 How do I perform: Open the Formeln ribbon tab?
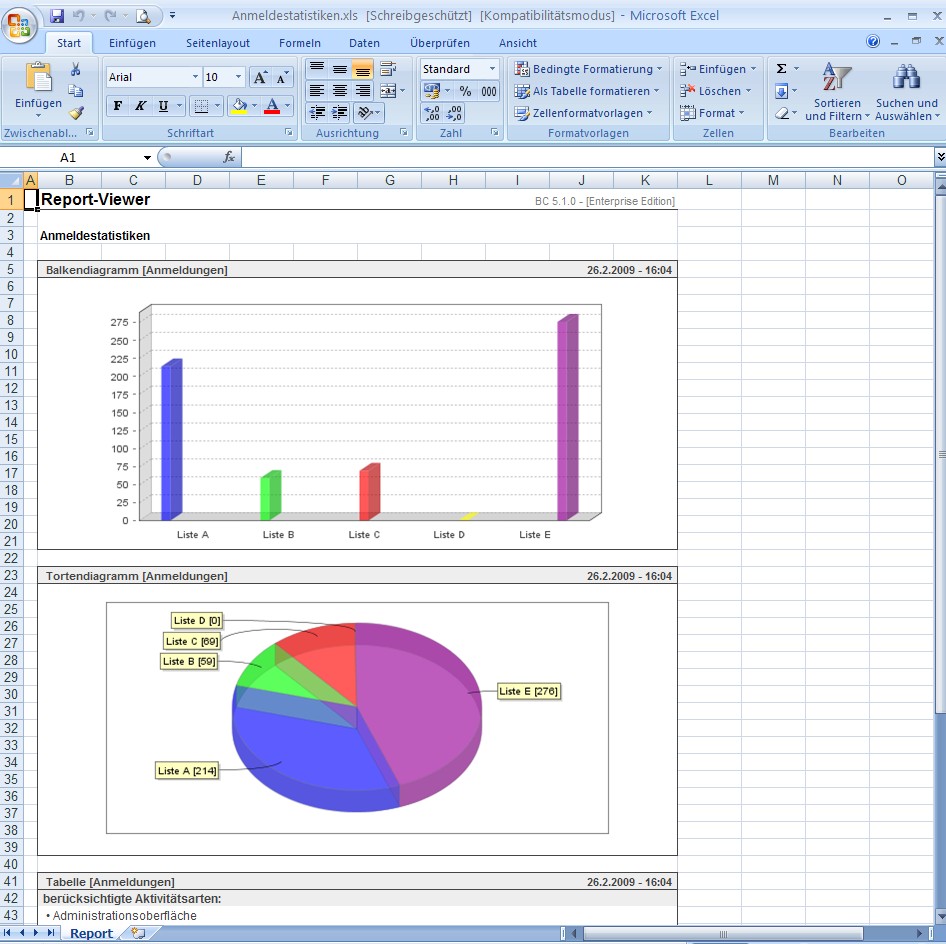click(300, 43)
